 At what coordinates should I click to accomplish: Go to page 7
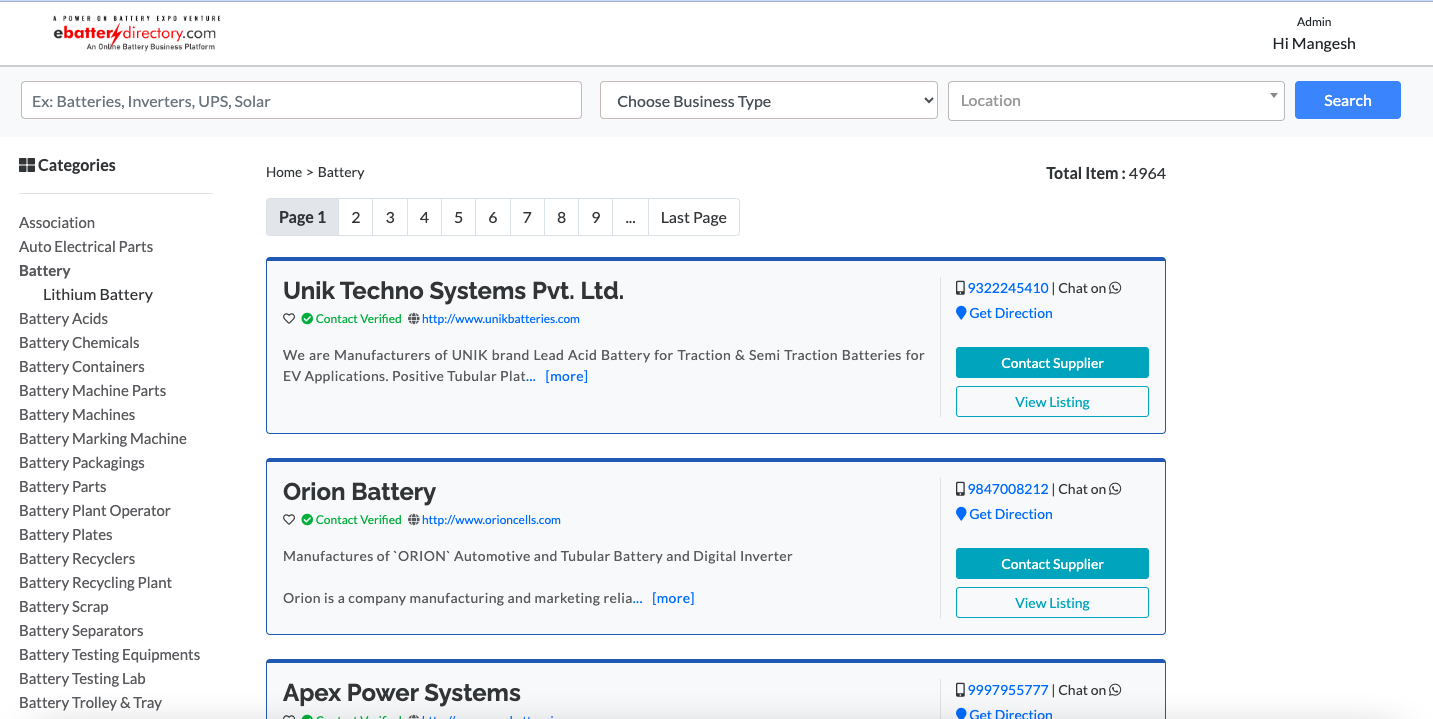527,217
